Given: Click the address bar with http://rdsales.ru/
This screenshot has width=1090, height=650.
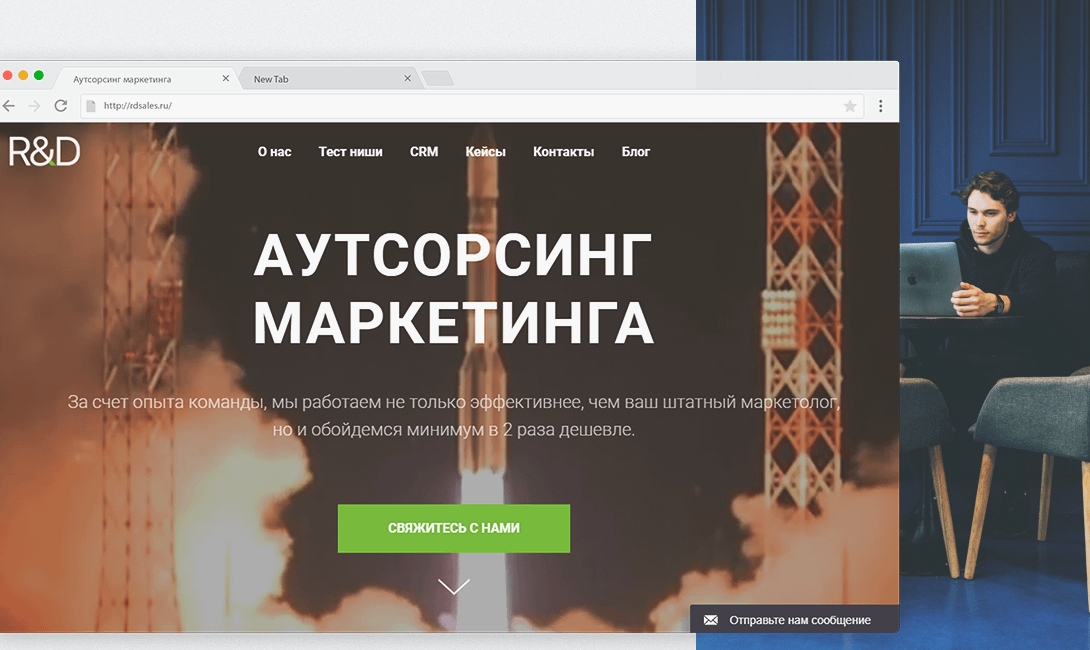Looking at the screenshot, I should 473,106.
